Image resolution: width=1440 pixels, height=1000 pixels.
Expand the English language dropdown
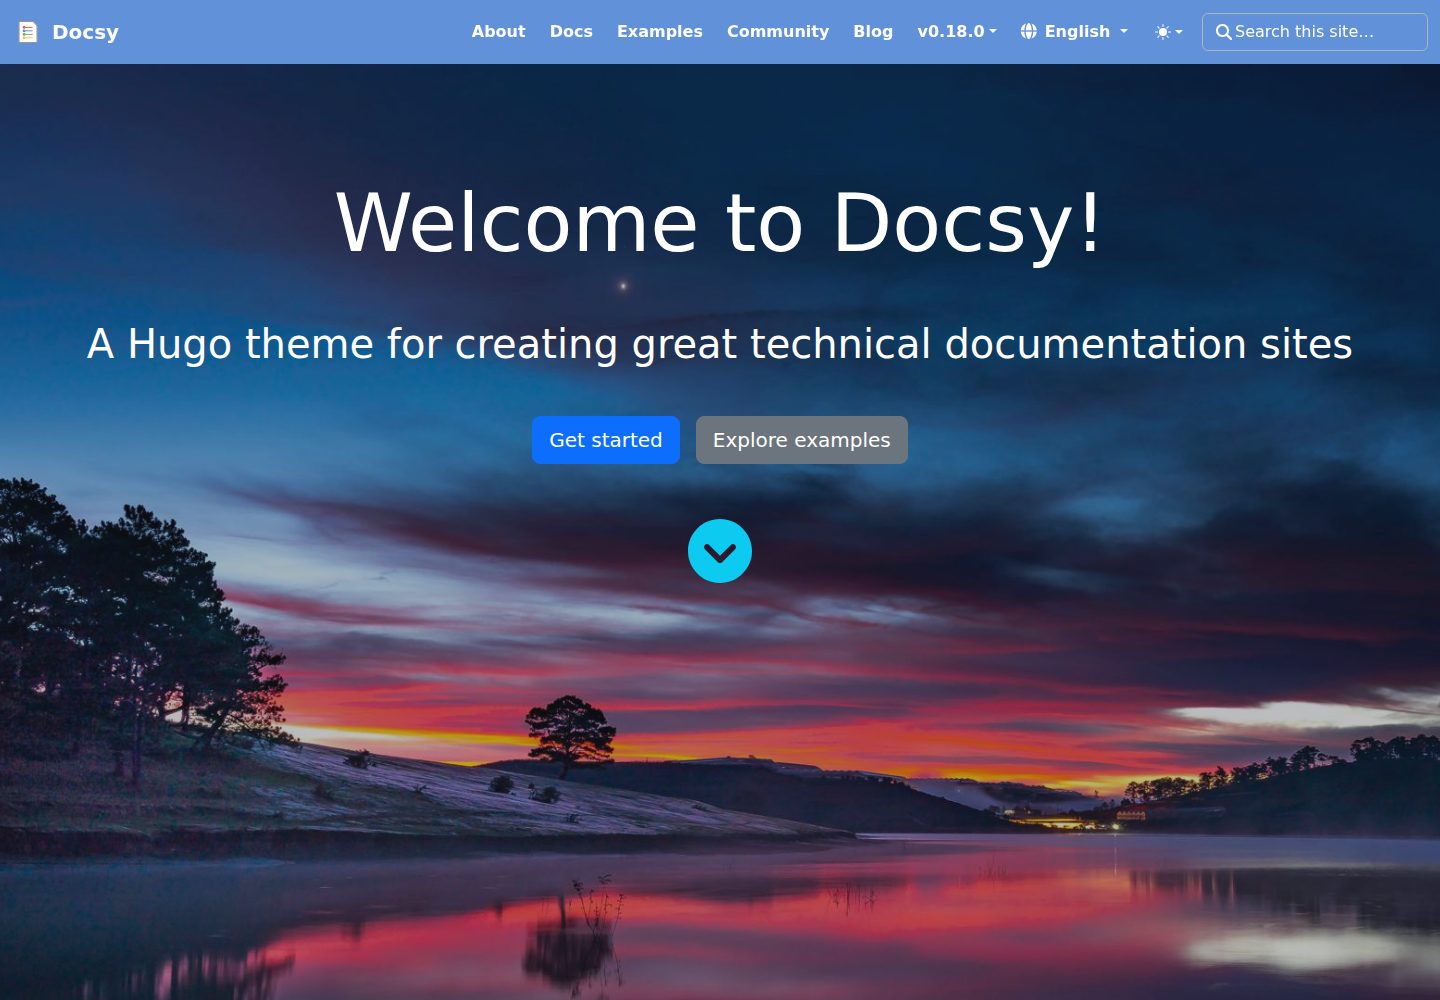pos(1075,32)
